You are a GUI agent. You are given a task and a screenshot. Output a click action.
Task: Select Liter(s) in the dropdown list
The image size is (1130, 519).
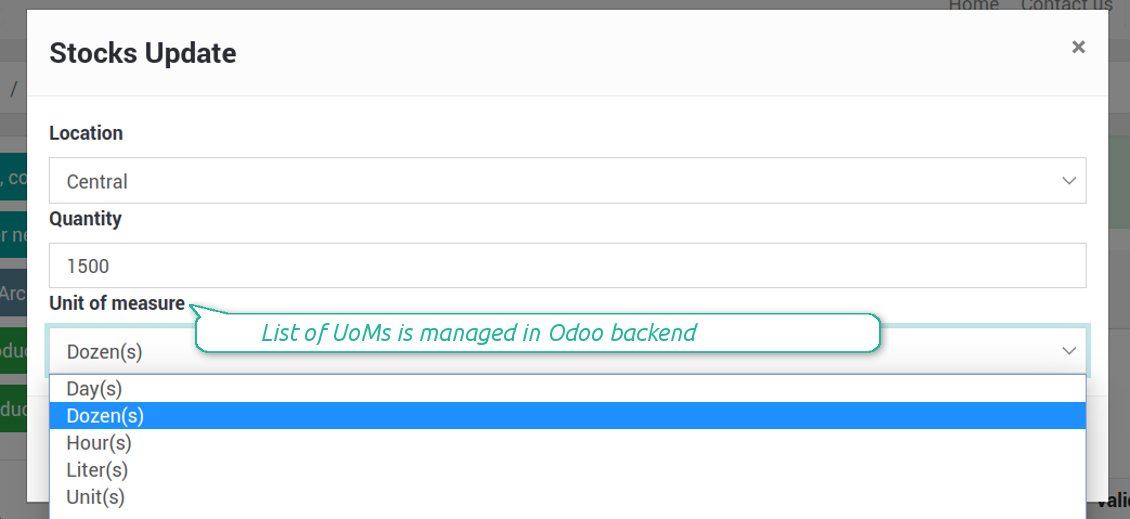pos(97,470)
